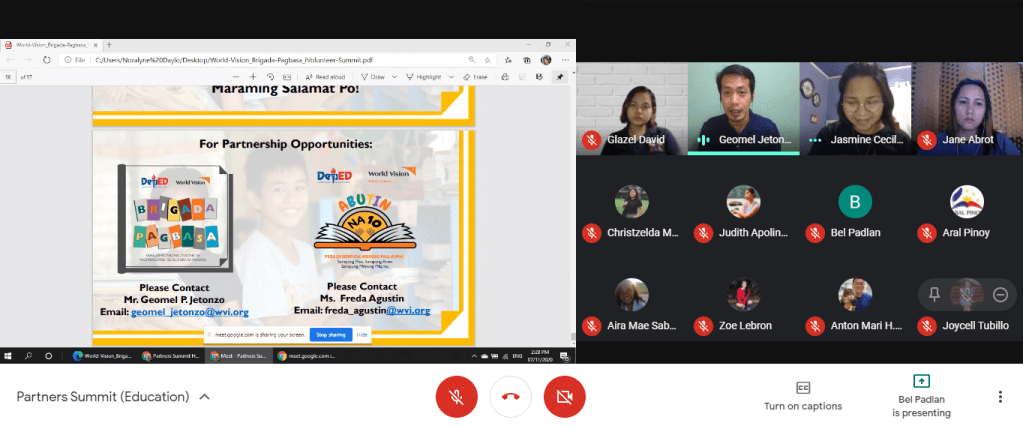This screenshot has width=1023, height=429.
Task: Remove Joycell Tubillo from the call
Action: tap(1000, 294)
